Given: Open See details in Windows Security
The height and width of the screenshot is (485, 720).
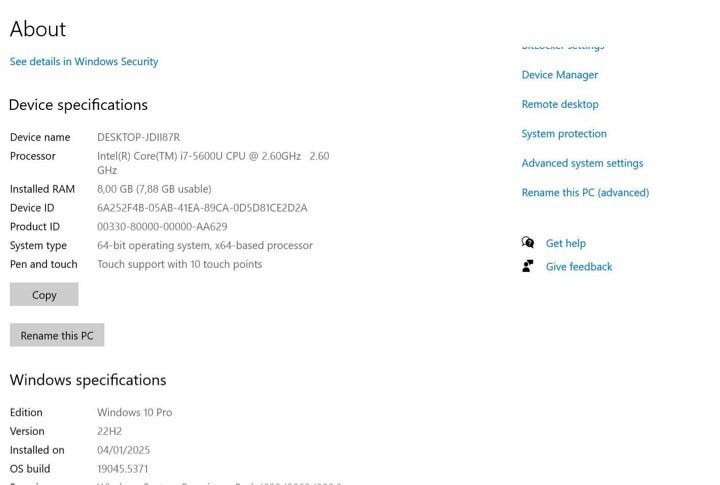Looking at the screenshot, I should (x=84, y=61).
